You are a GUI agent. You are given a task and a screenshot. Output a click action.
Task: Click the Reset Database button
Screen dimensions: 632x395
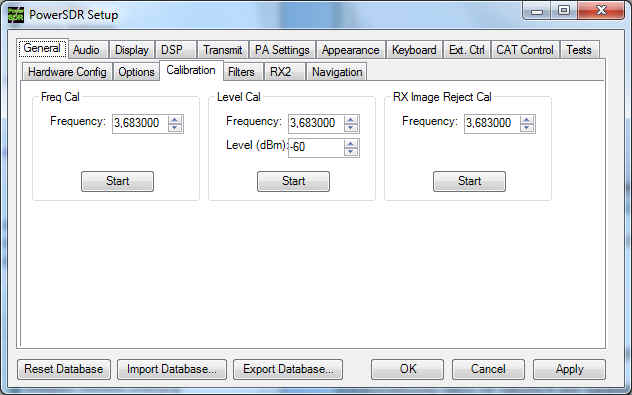click(64, 369)
